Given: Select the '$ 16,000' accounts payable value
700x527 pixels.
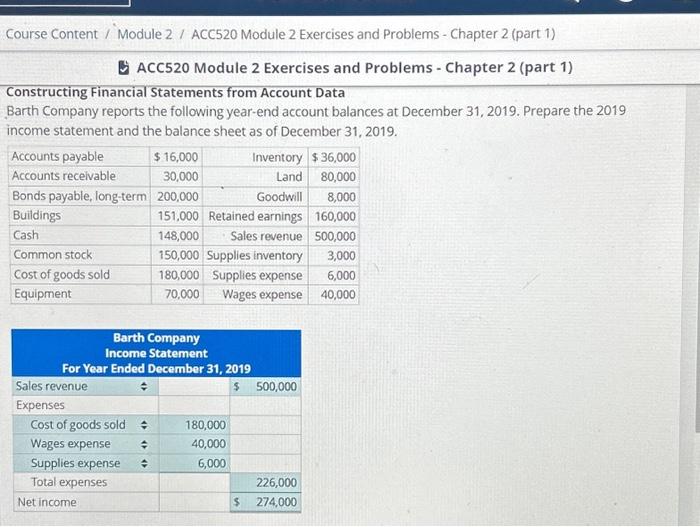Looking at the screenshot, I should point(176,157).
